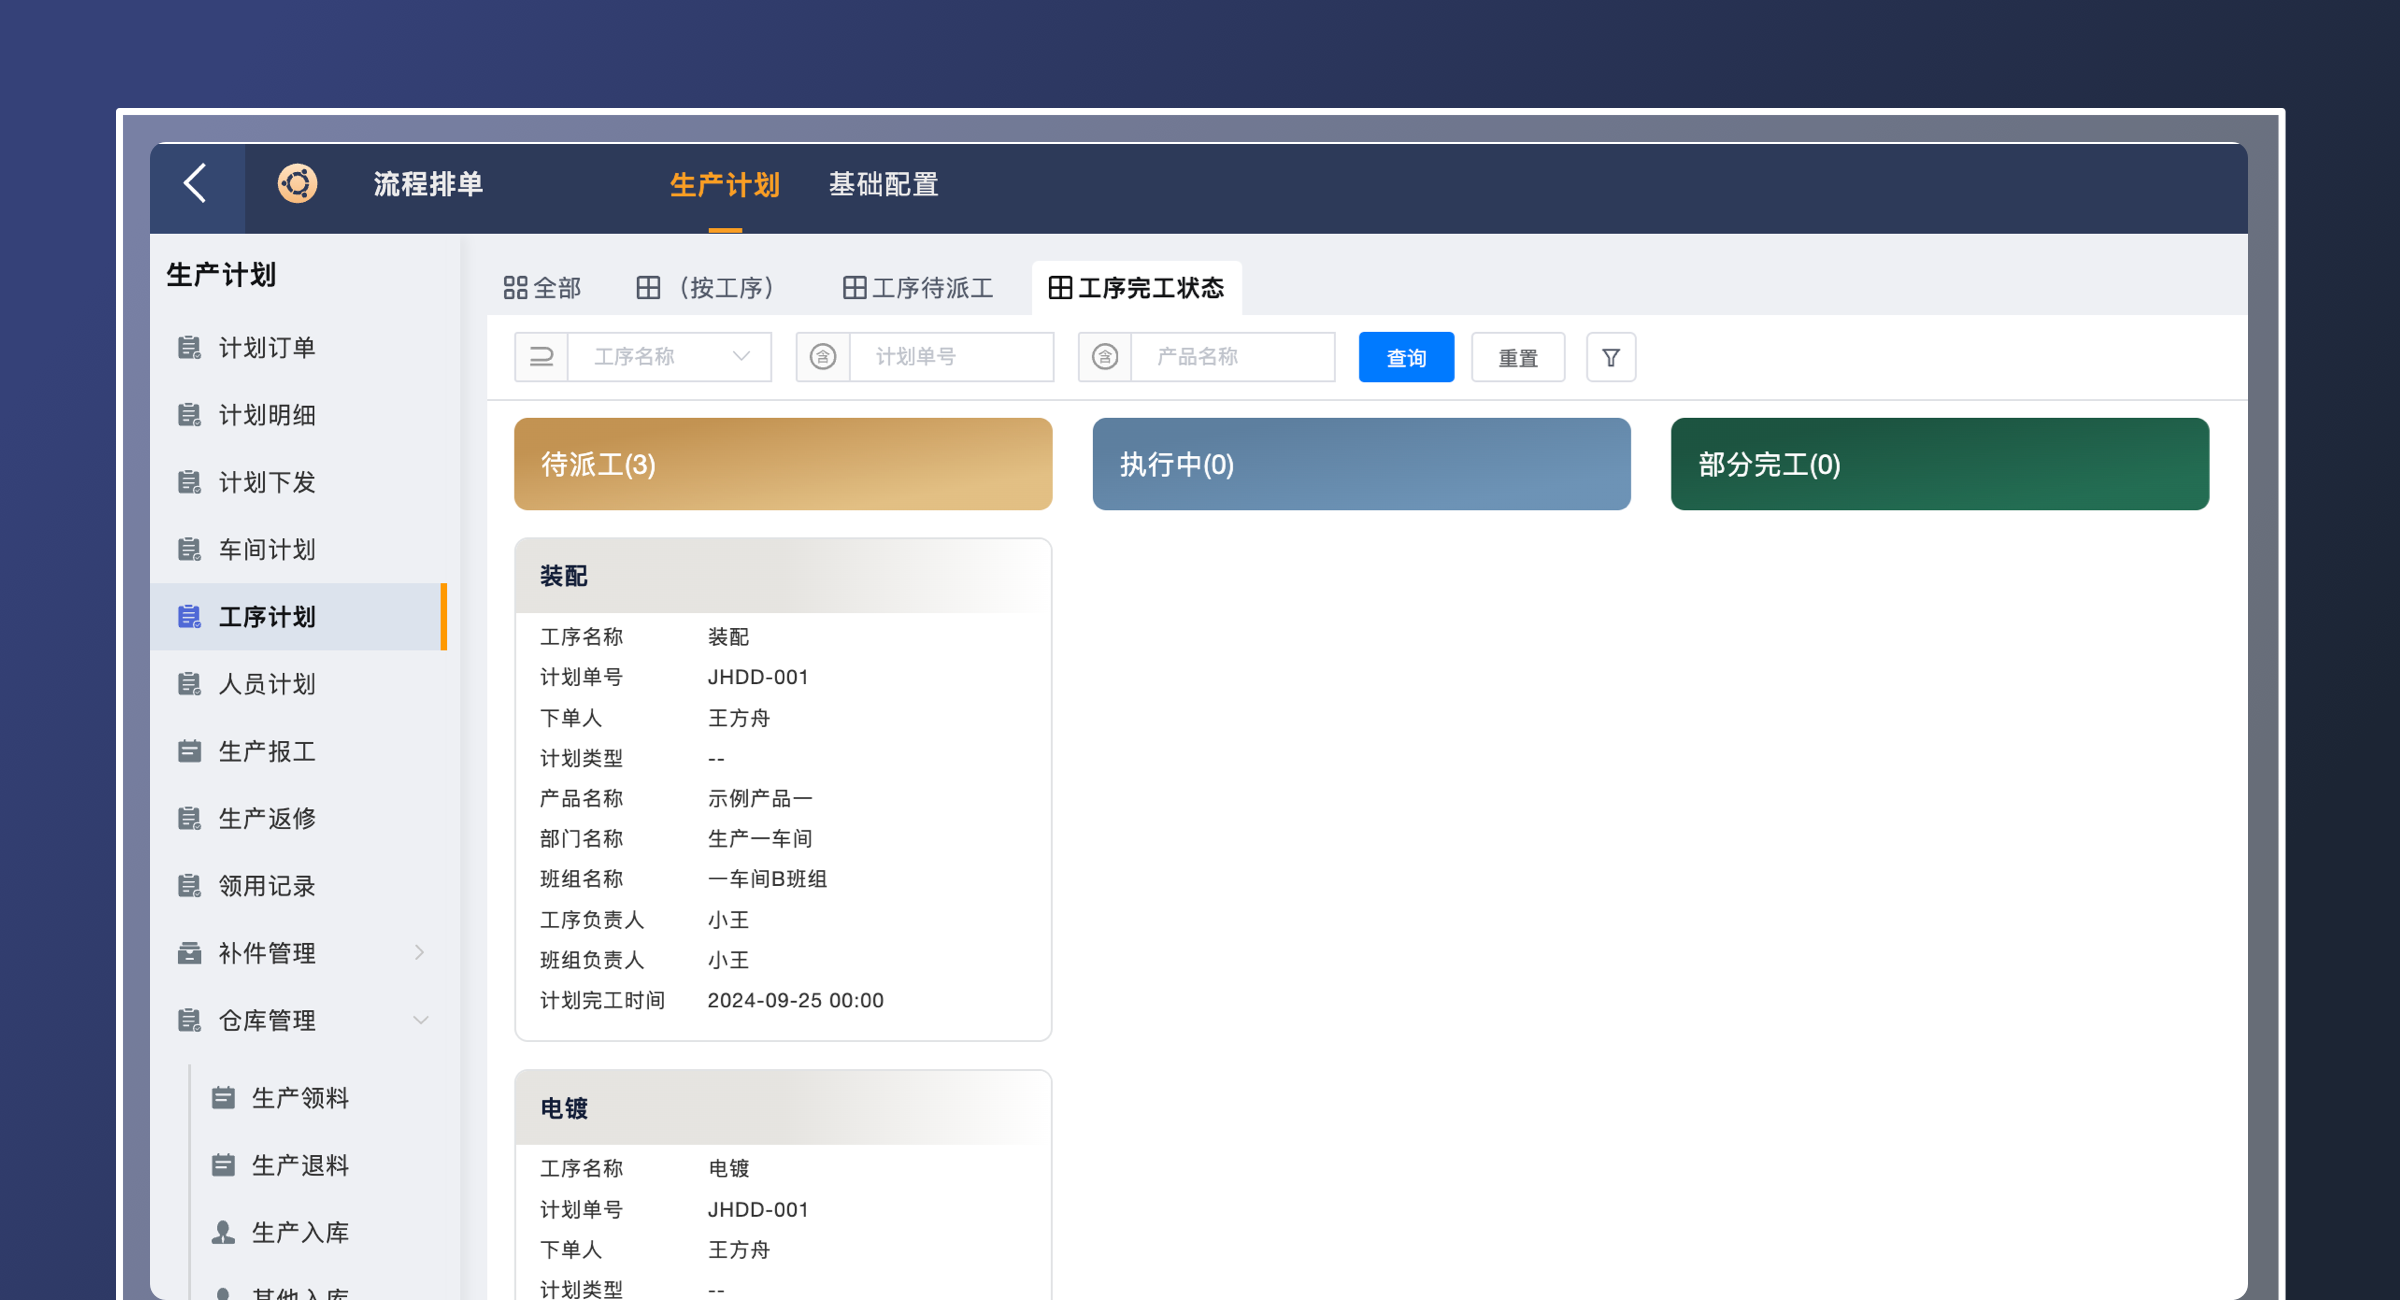Toggle the 执行中(0) status filter card
This screenshot has height=1300, width=2400.
pyautogui.click(x=1361, y=464)
